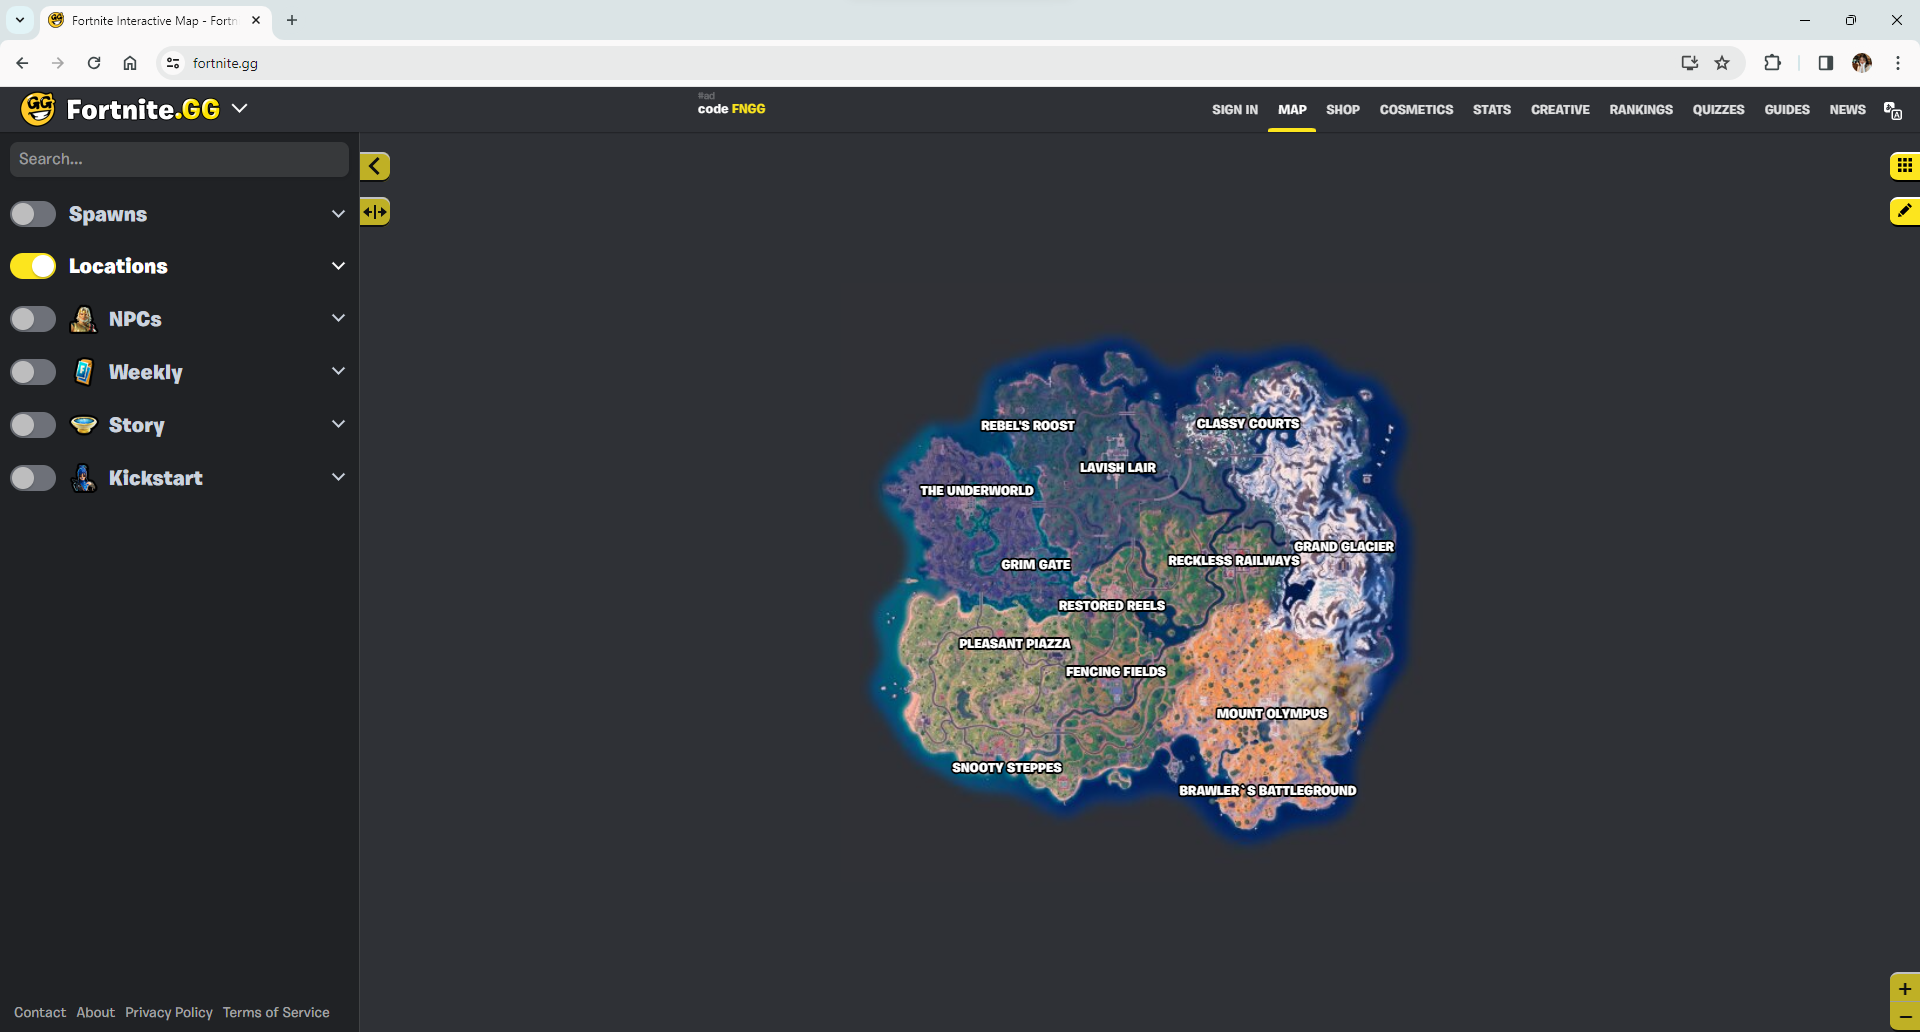Click the Weekly quests card icon
Screen dimensions: 1920x1032
(x=84, y=372)
